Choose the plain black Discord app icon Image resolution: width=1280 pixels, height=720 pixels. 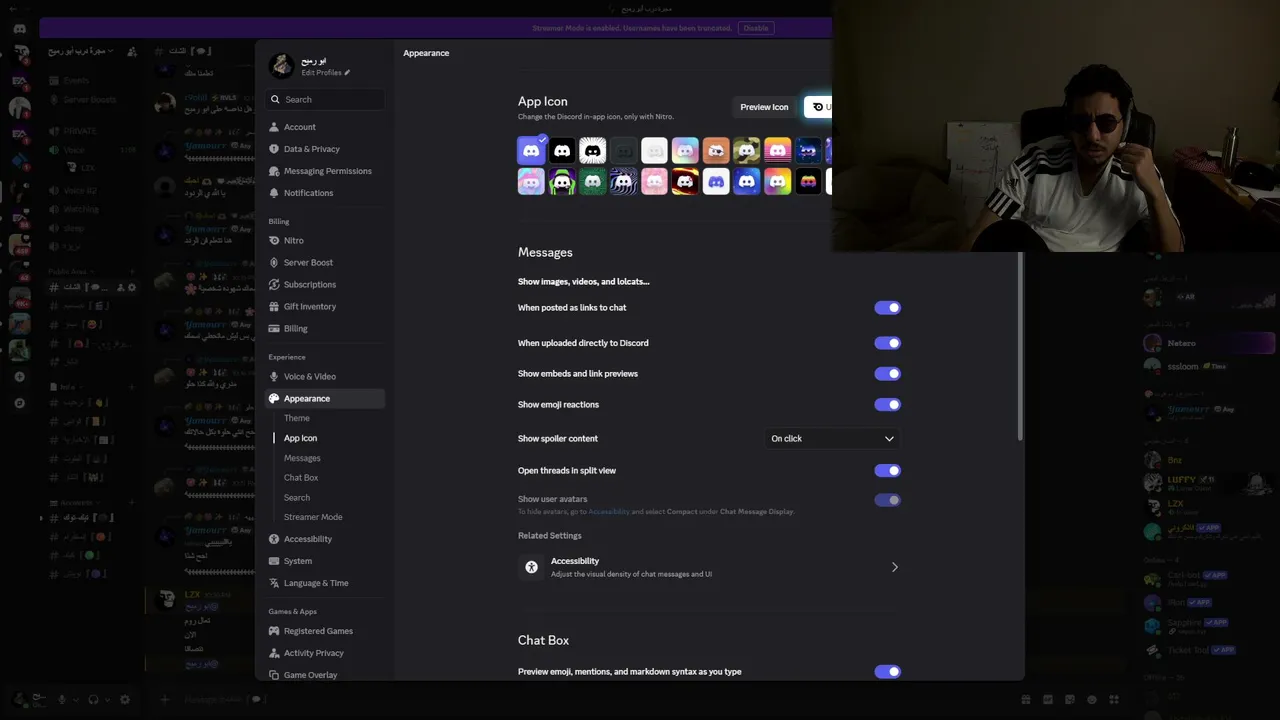point(562,150)
